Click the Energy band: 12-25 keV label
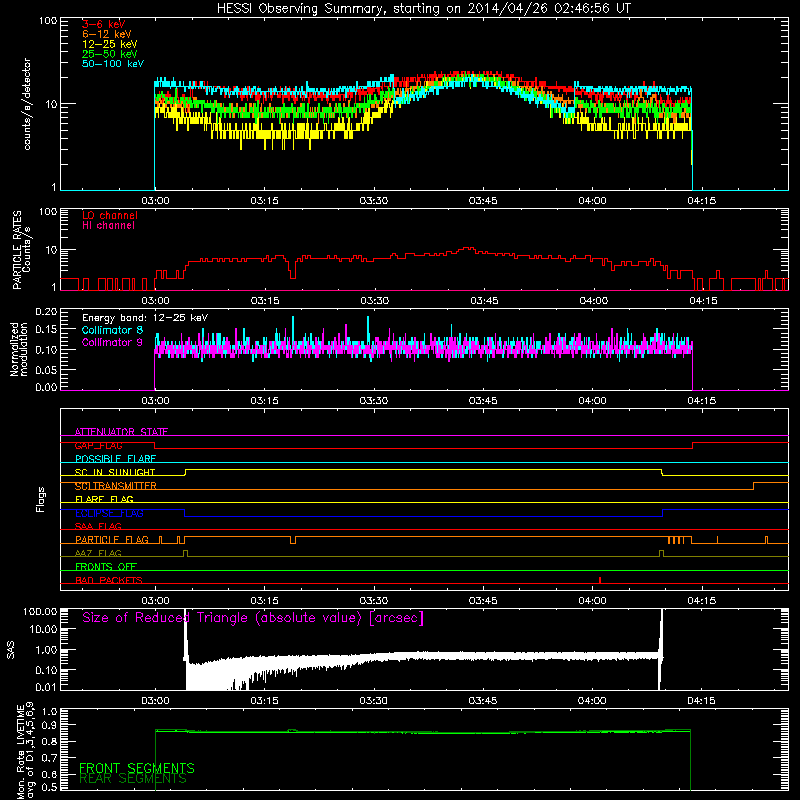 click(145, 318)
